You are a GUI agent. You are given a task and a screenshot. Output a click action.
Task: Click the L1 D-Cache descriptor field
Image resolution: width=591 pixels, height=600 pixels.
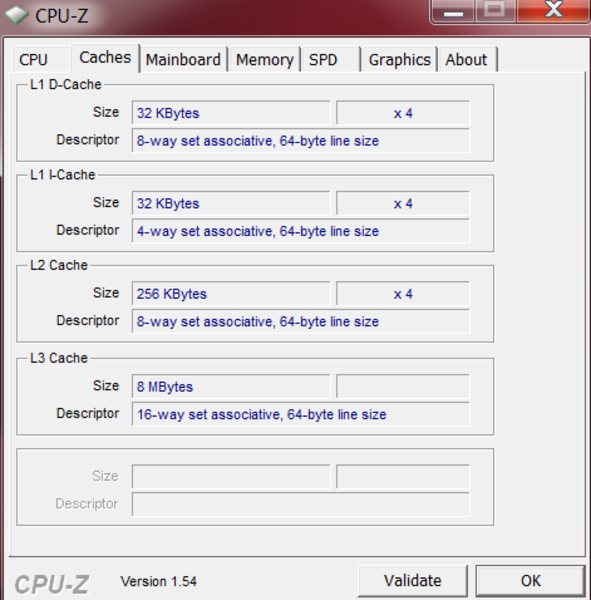pyautogui.click(x=300, y=140)
